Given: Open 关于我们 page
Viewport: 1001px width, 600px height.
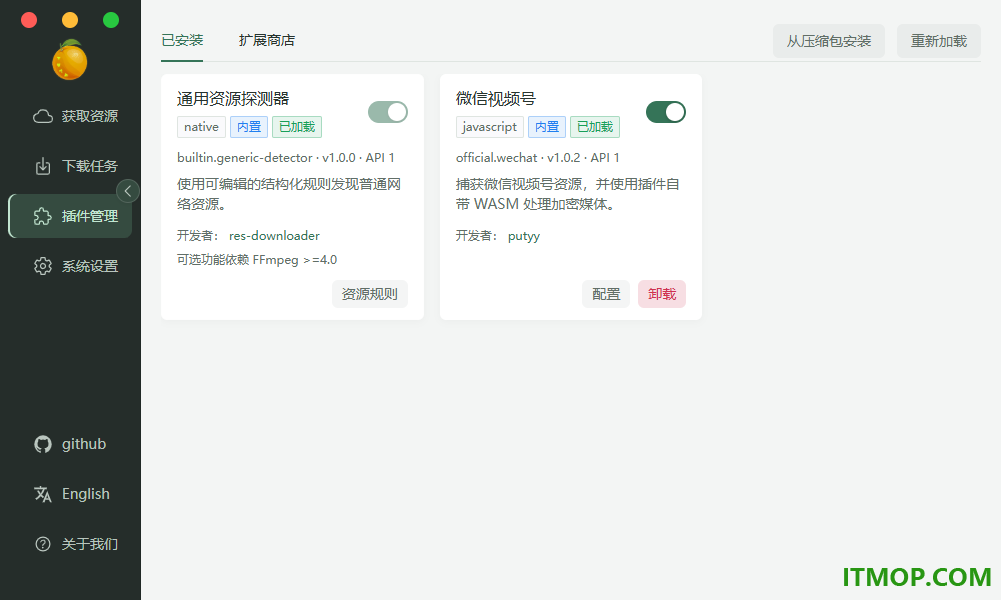Looking at the screenshot, I should (70, 544).
